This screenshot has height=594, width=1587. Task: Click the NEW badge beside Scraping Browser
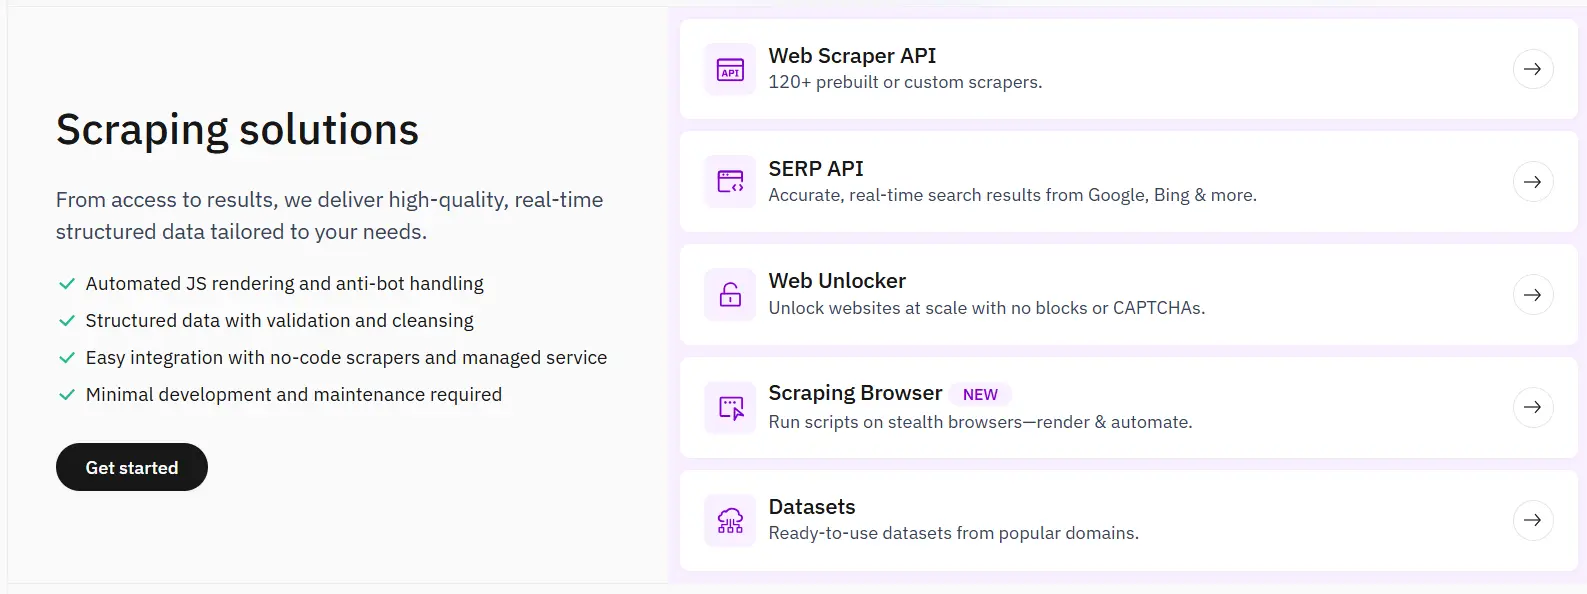980,395
